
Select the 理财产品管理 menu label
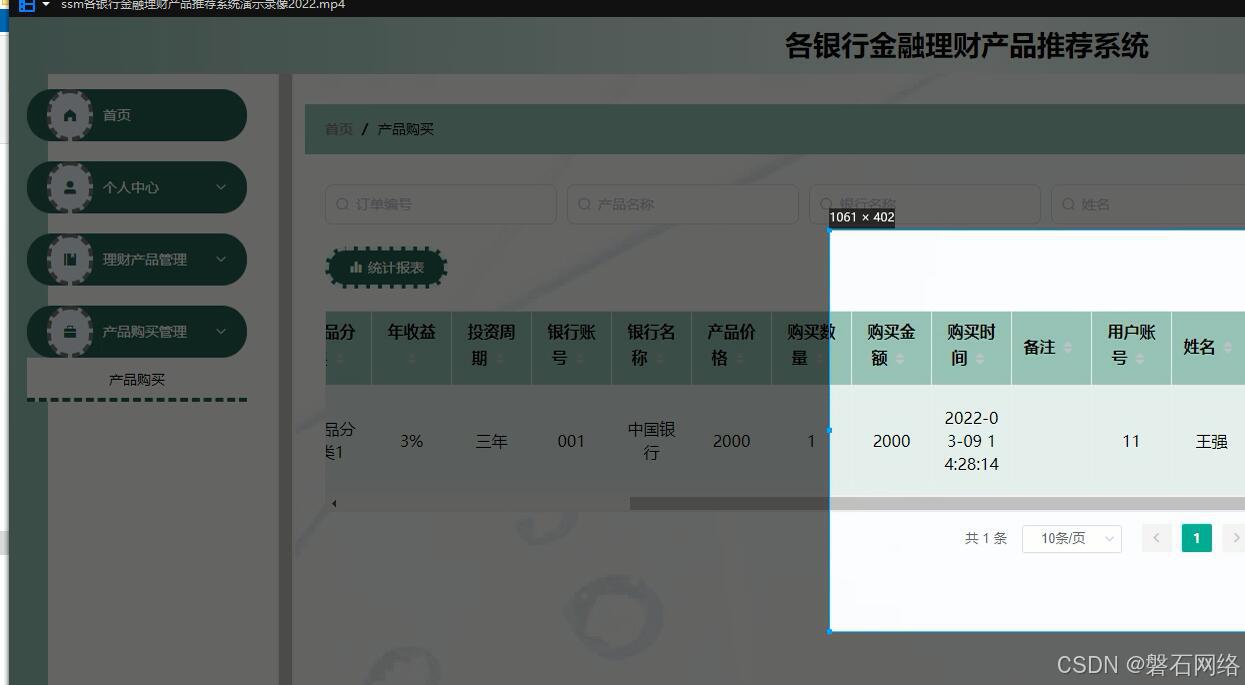(144, 259)
